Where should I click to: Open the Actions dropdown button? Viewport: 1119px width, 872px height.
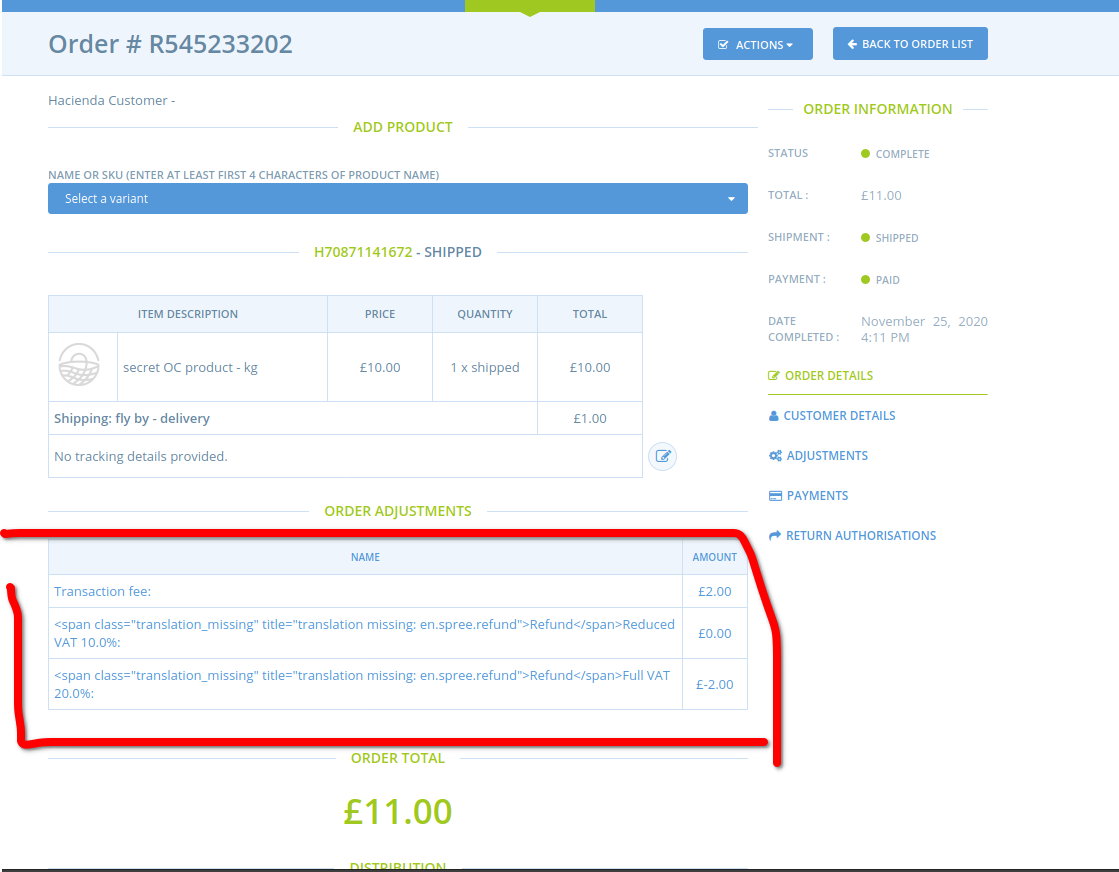click(x=757, y=44)
